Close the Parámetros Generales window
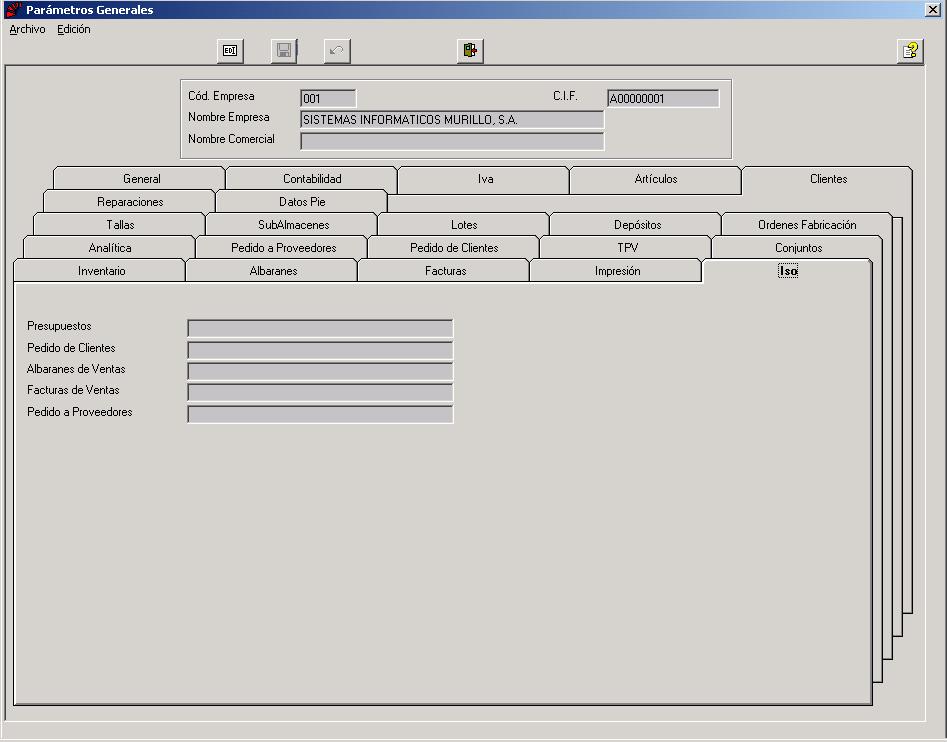 933,9
